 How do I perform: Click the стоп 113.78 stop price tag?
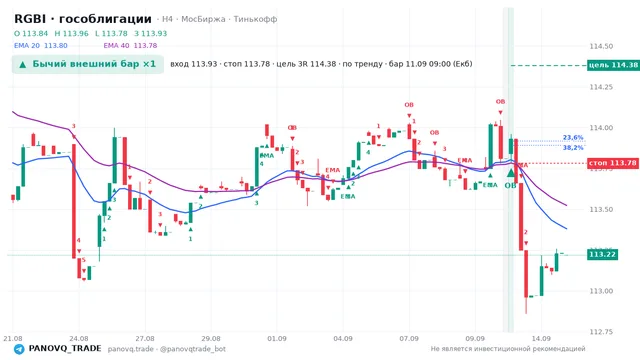coord(613,163)
